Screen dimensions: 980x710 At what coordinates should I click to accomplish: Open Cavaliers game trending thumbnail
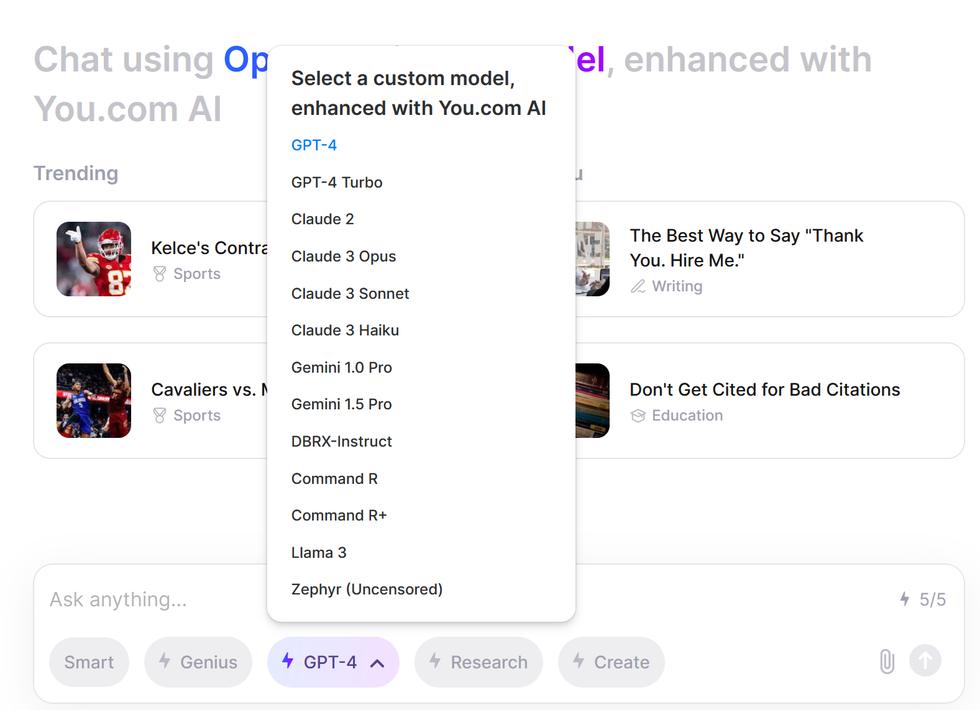94,401
